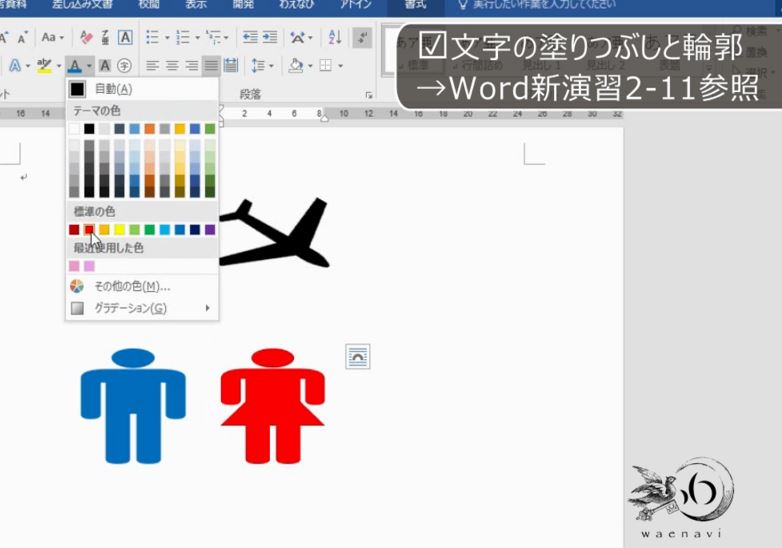This screenshot has height=548, width=782.
Task: Toggle justify alignment
Action: (211, 65)
